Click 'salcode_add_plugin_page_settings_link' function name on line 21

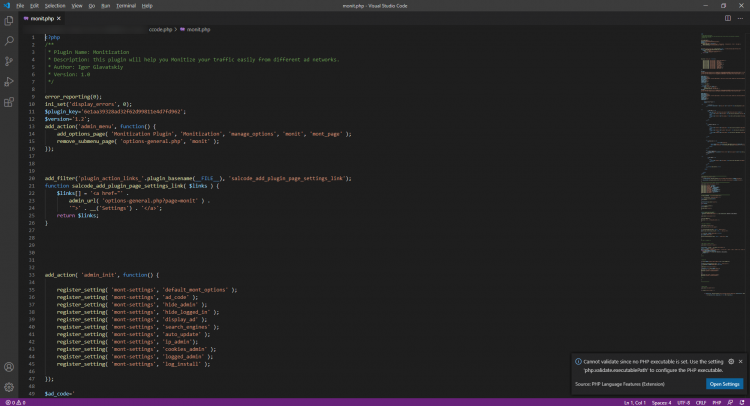click(x=128, y=186)
